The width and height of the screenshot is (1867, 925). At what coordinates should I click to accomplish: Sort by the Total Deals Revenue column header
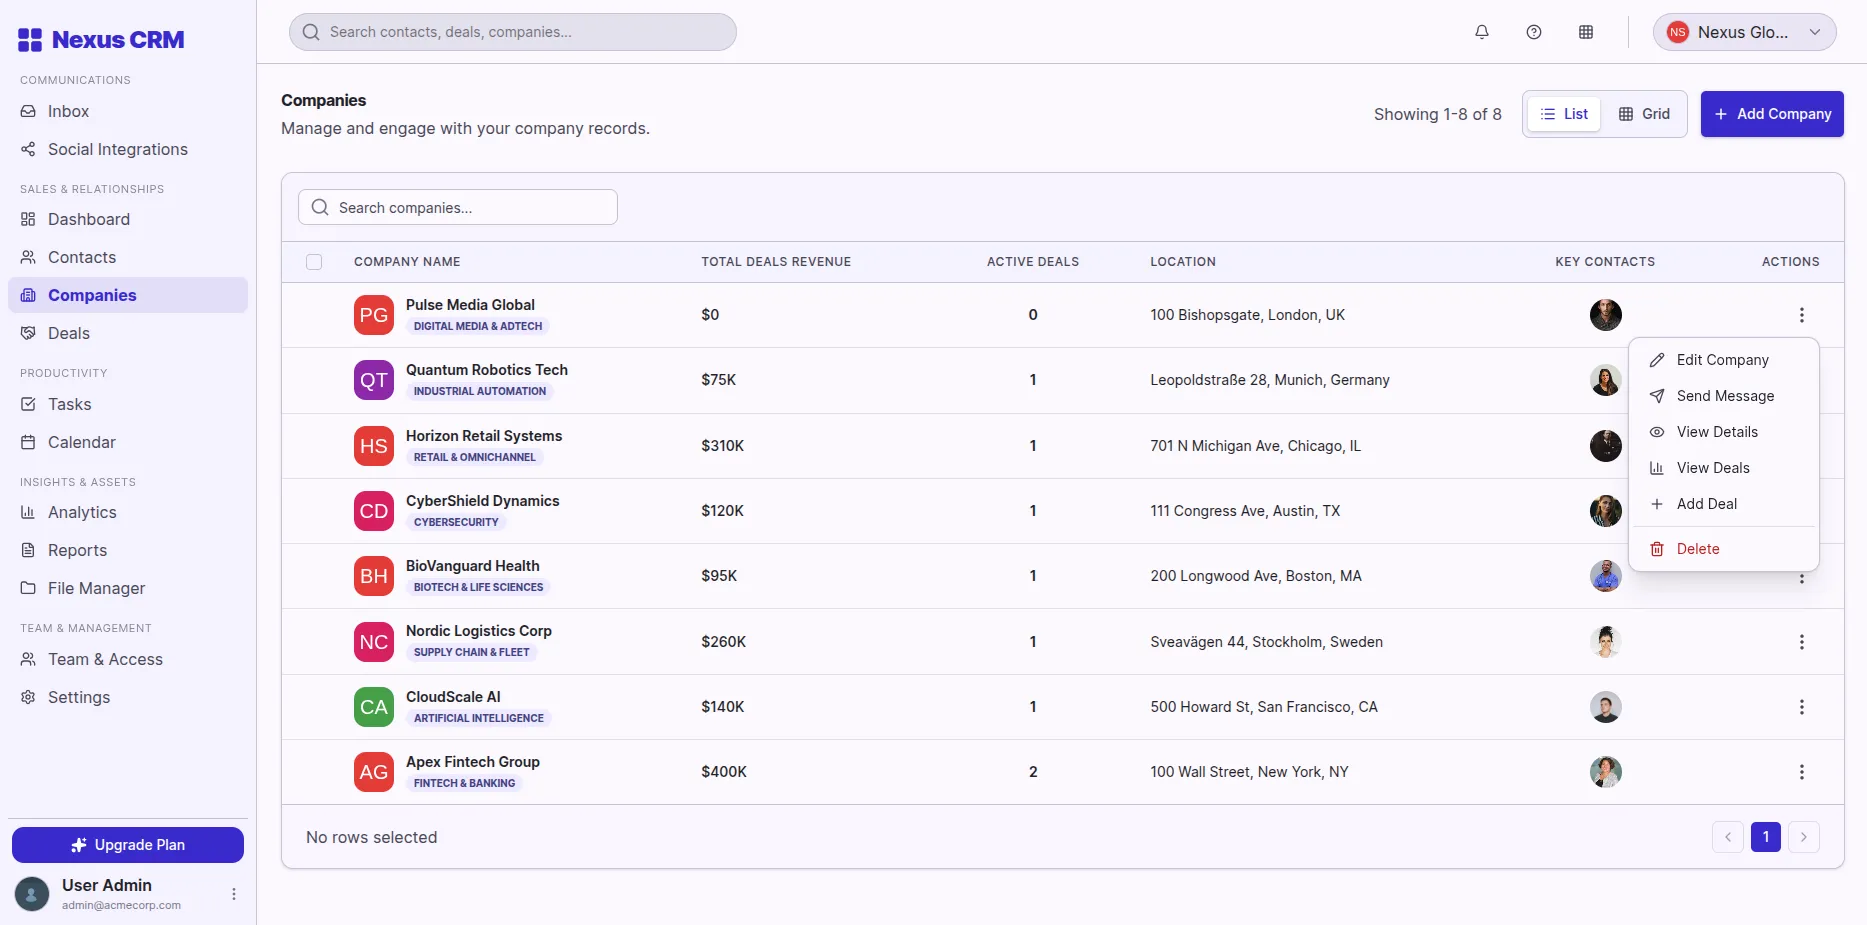(x=776, y=262)
